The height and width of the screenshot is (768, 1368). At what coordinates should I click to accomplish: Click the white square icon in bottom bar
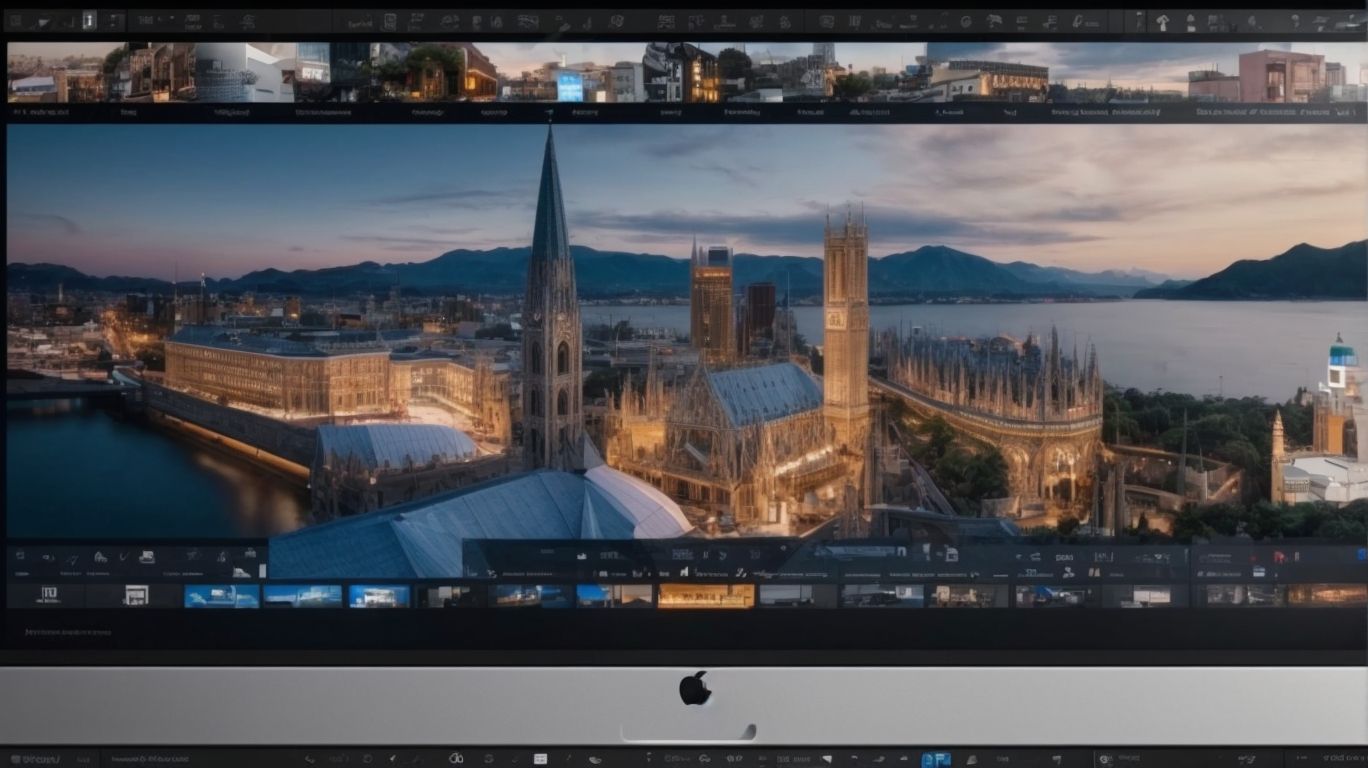[540, 759]
